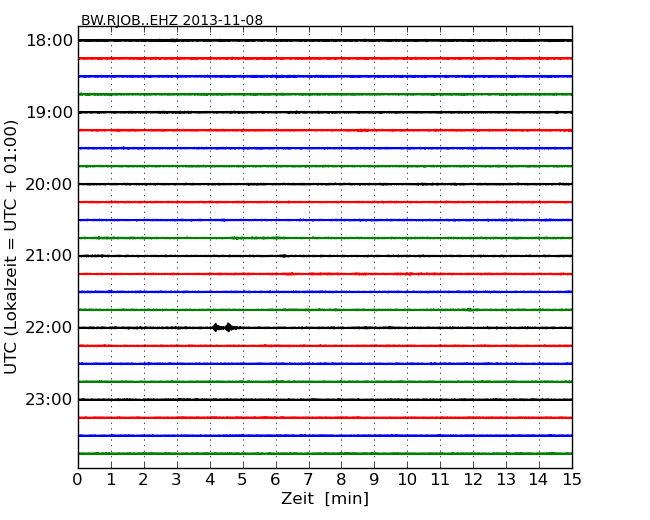The width and height of the screenshot is (650, 520).
Task: Click the 20:00 y-axis time label
Action: pyautogui.click(x=49, y=184)
